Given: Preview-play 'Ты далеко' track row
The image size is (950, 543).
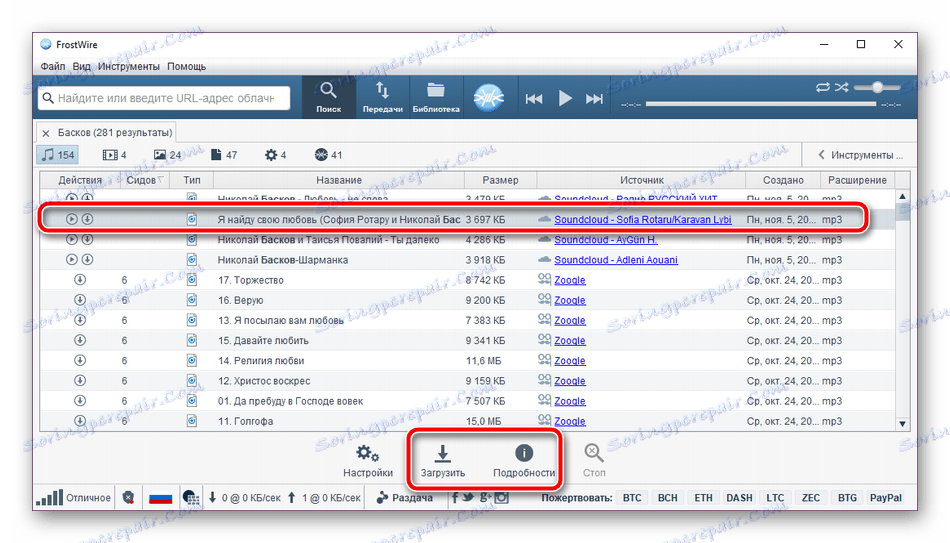Looking at the screenshot, I should (x=71, y=239).
